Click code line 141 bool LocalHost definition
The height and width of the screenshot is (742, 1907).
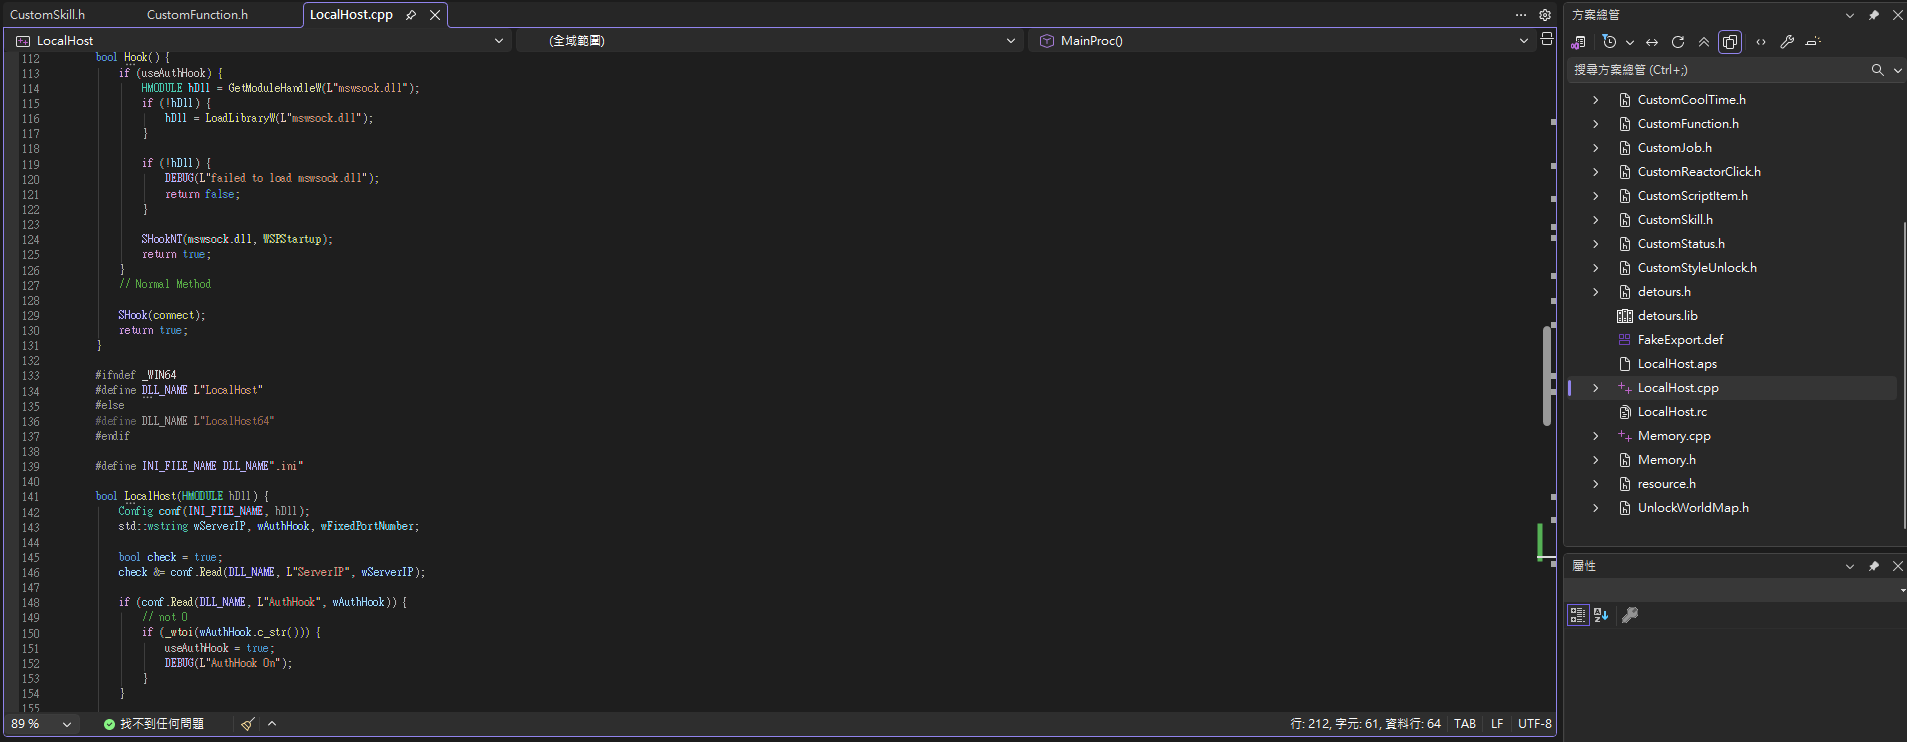coord(182,496)
